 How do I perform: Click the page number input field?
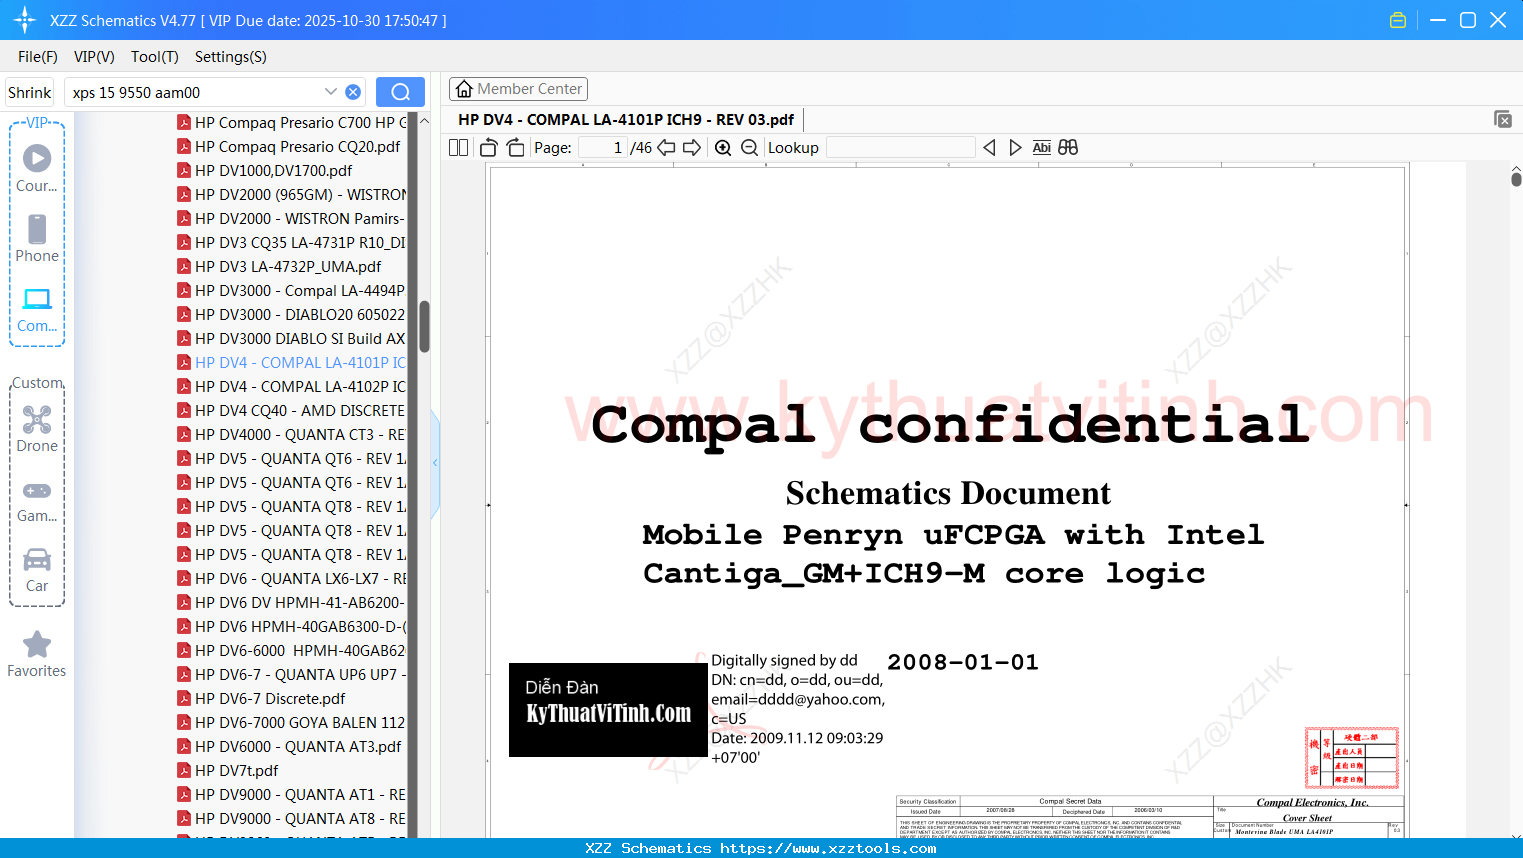[x=603, y=147]
